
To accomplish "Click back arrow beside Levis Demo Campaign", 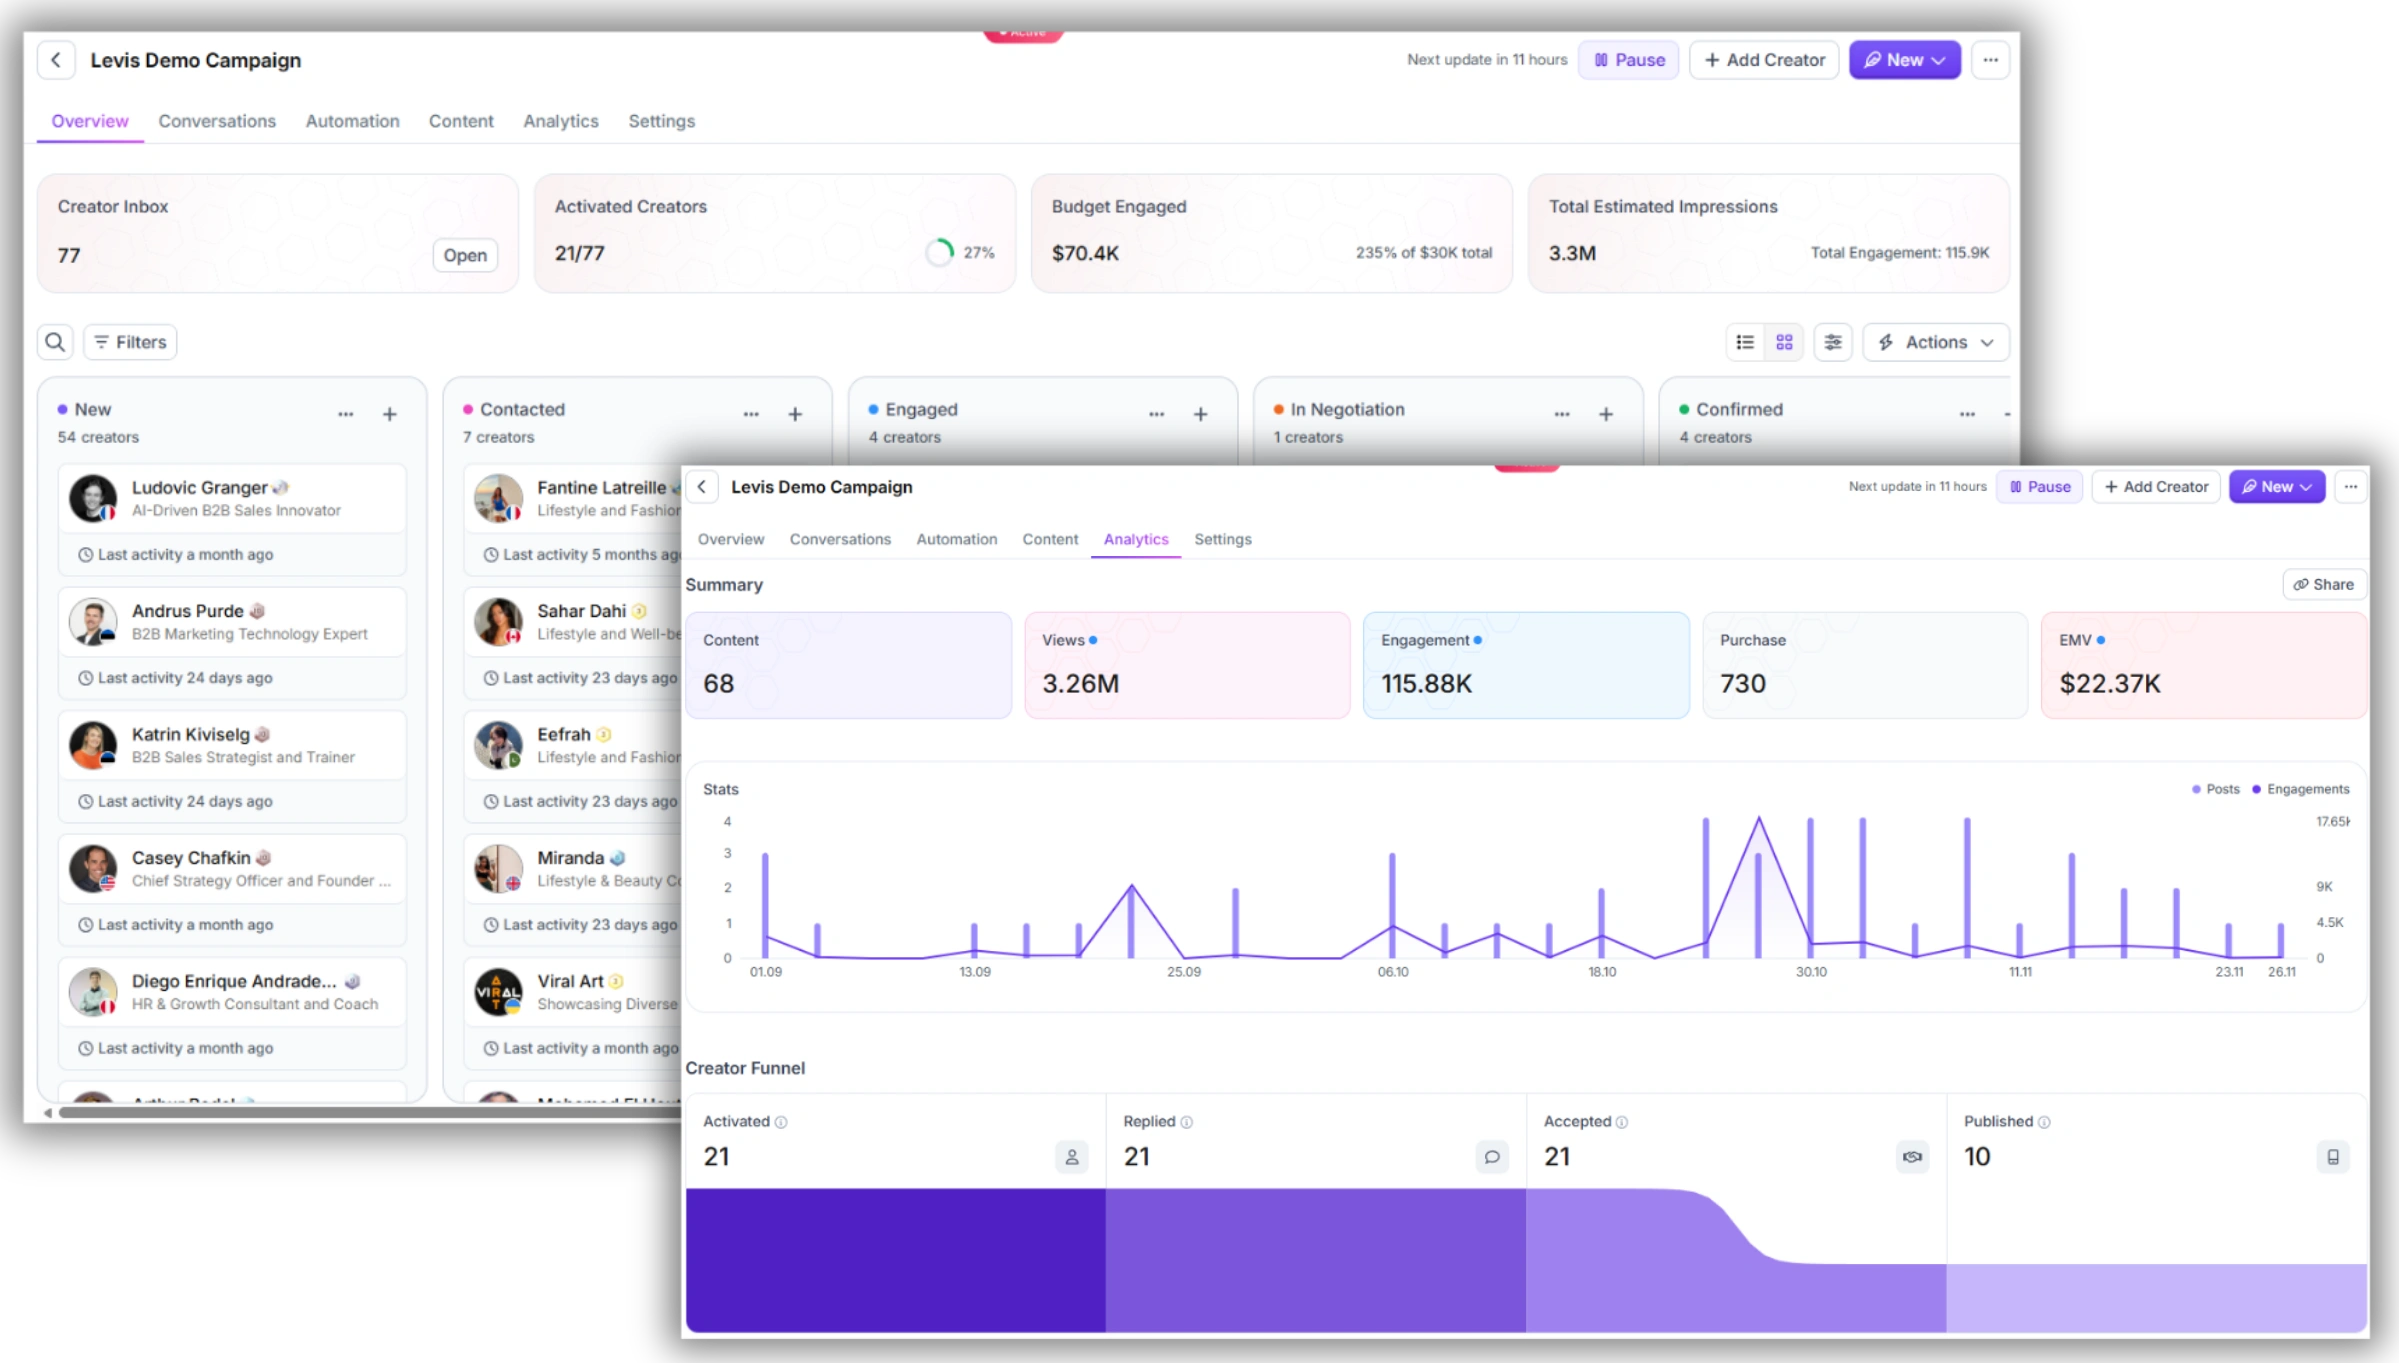I will pyautogui.click(x=56, y=60).
